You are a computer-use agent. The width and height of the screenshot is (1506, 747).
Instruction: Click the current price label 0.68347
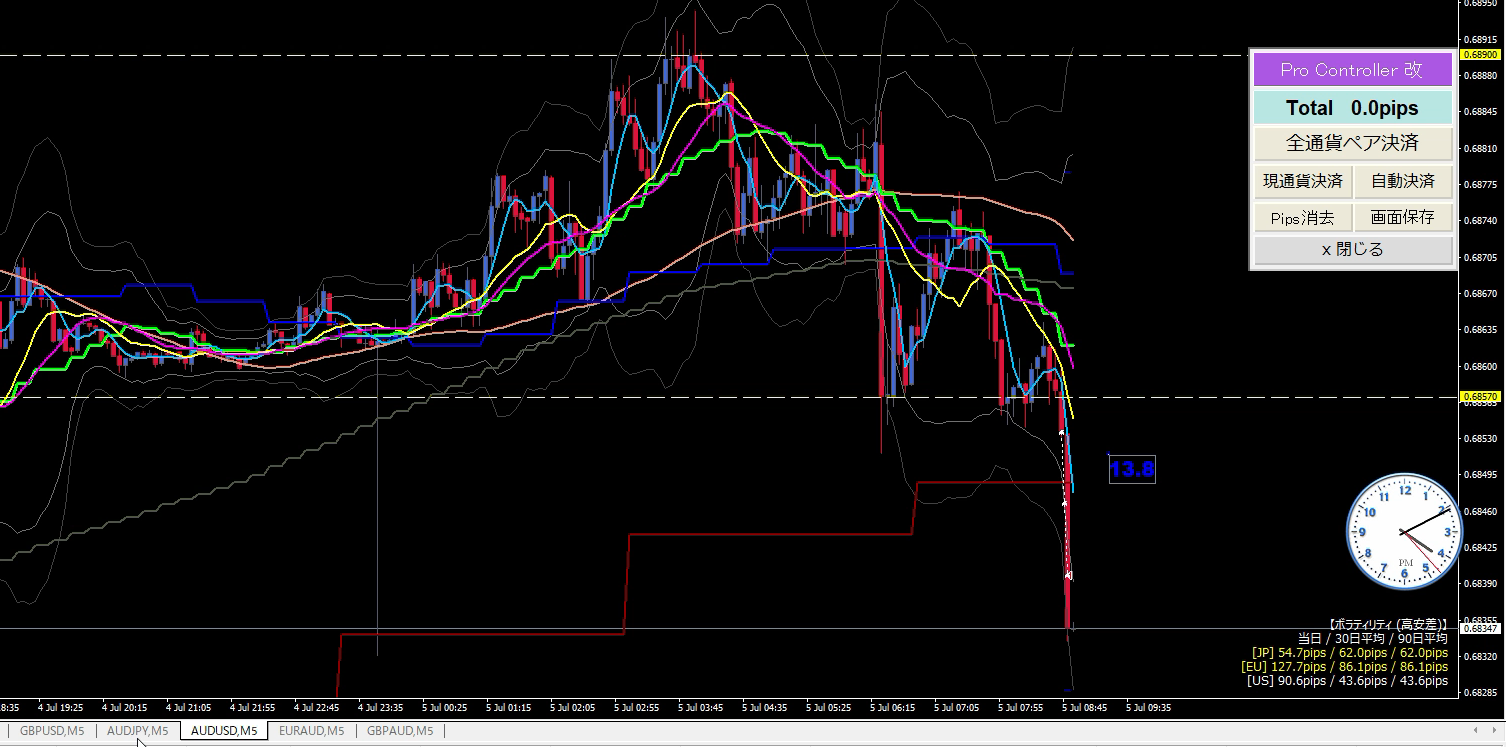coord(1481,628)
